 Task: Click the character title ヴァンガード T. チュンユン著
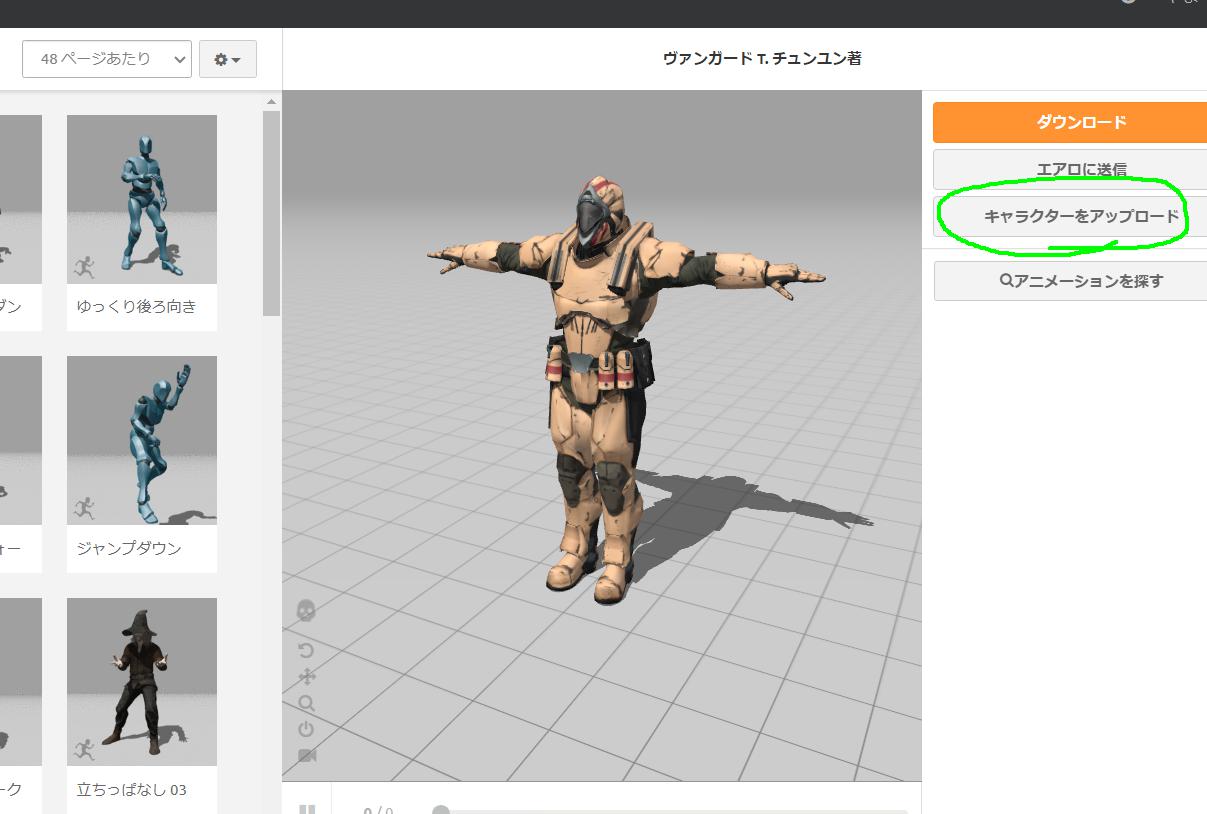pyautogui.click(x=762, y=59)
